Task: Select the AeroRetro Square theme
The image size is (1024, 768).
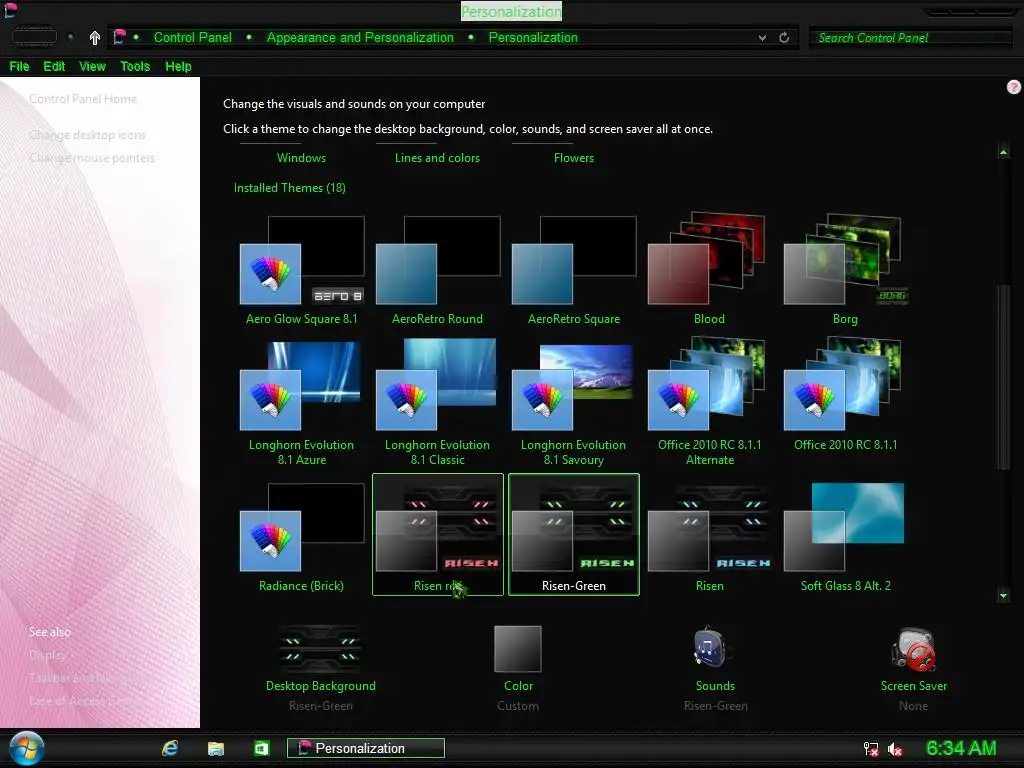Action: (574, 270)
